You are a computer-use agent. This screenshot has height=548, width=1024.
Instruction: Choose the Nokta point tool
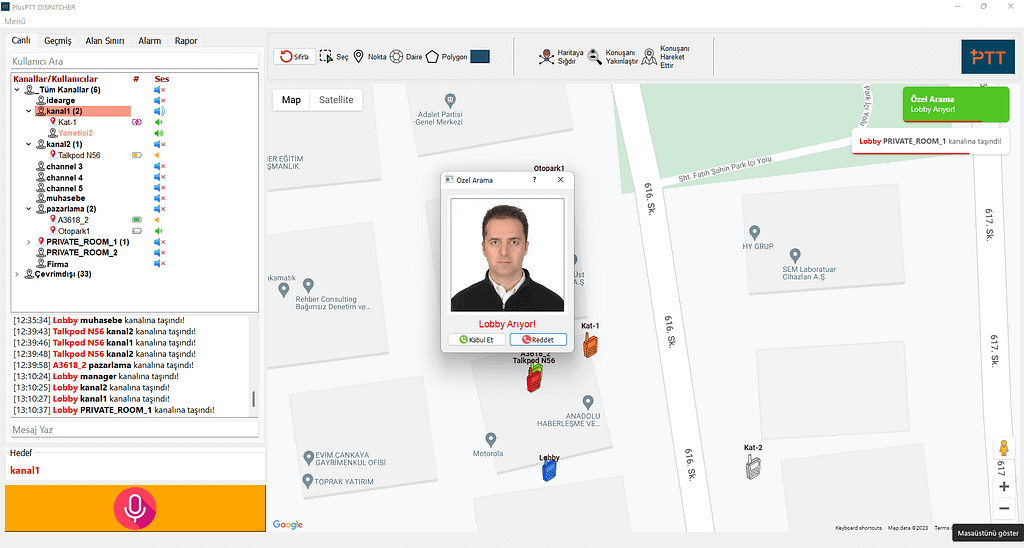(x=370, y=57)
